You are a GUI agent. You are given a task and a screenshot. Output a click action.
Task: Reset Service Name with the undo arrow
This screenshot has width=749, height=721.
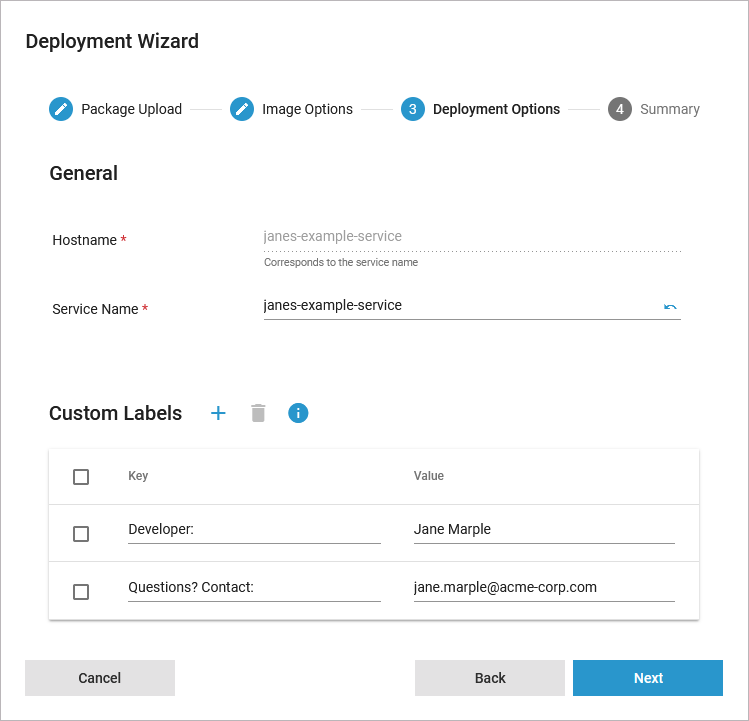pyautogui.click(x=670, y=306)
